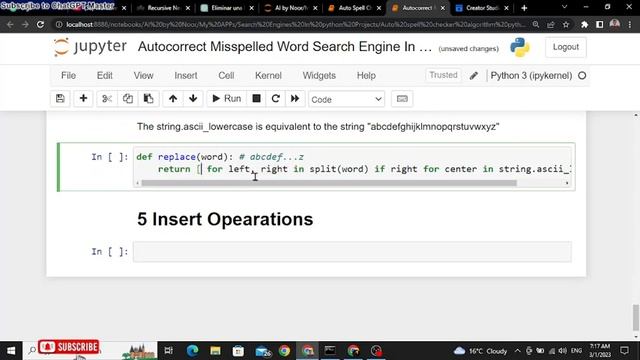
Task: Move selected cell up arrow
Action: coord(173,99)
